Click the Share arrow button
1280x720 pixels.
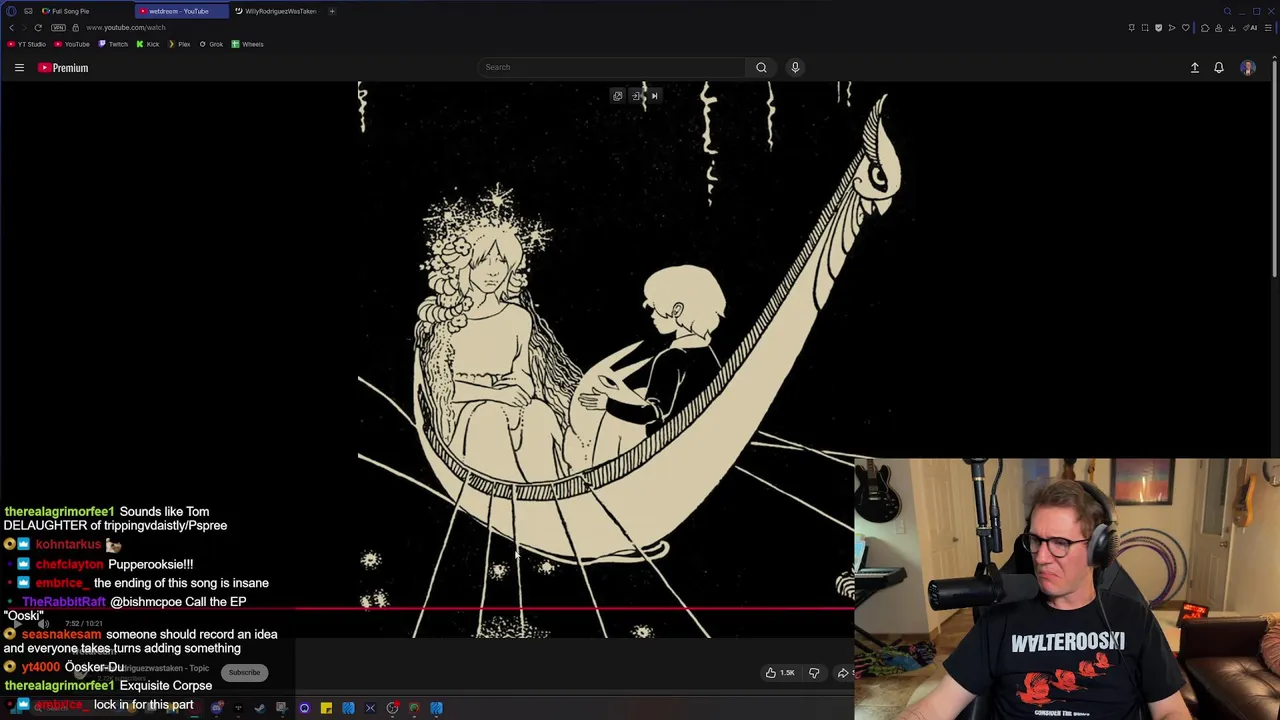[x=843, y=673]
